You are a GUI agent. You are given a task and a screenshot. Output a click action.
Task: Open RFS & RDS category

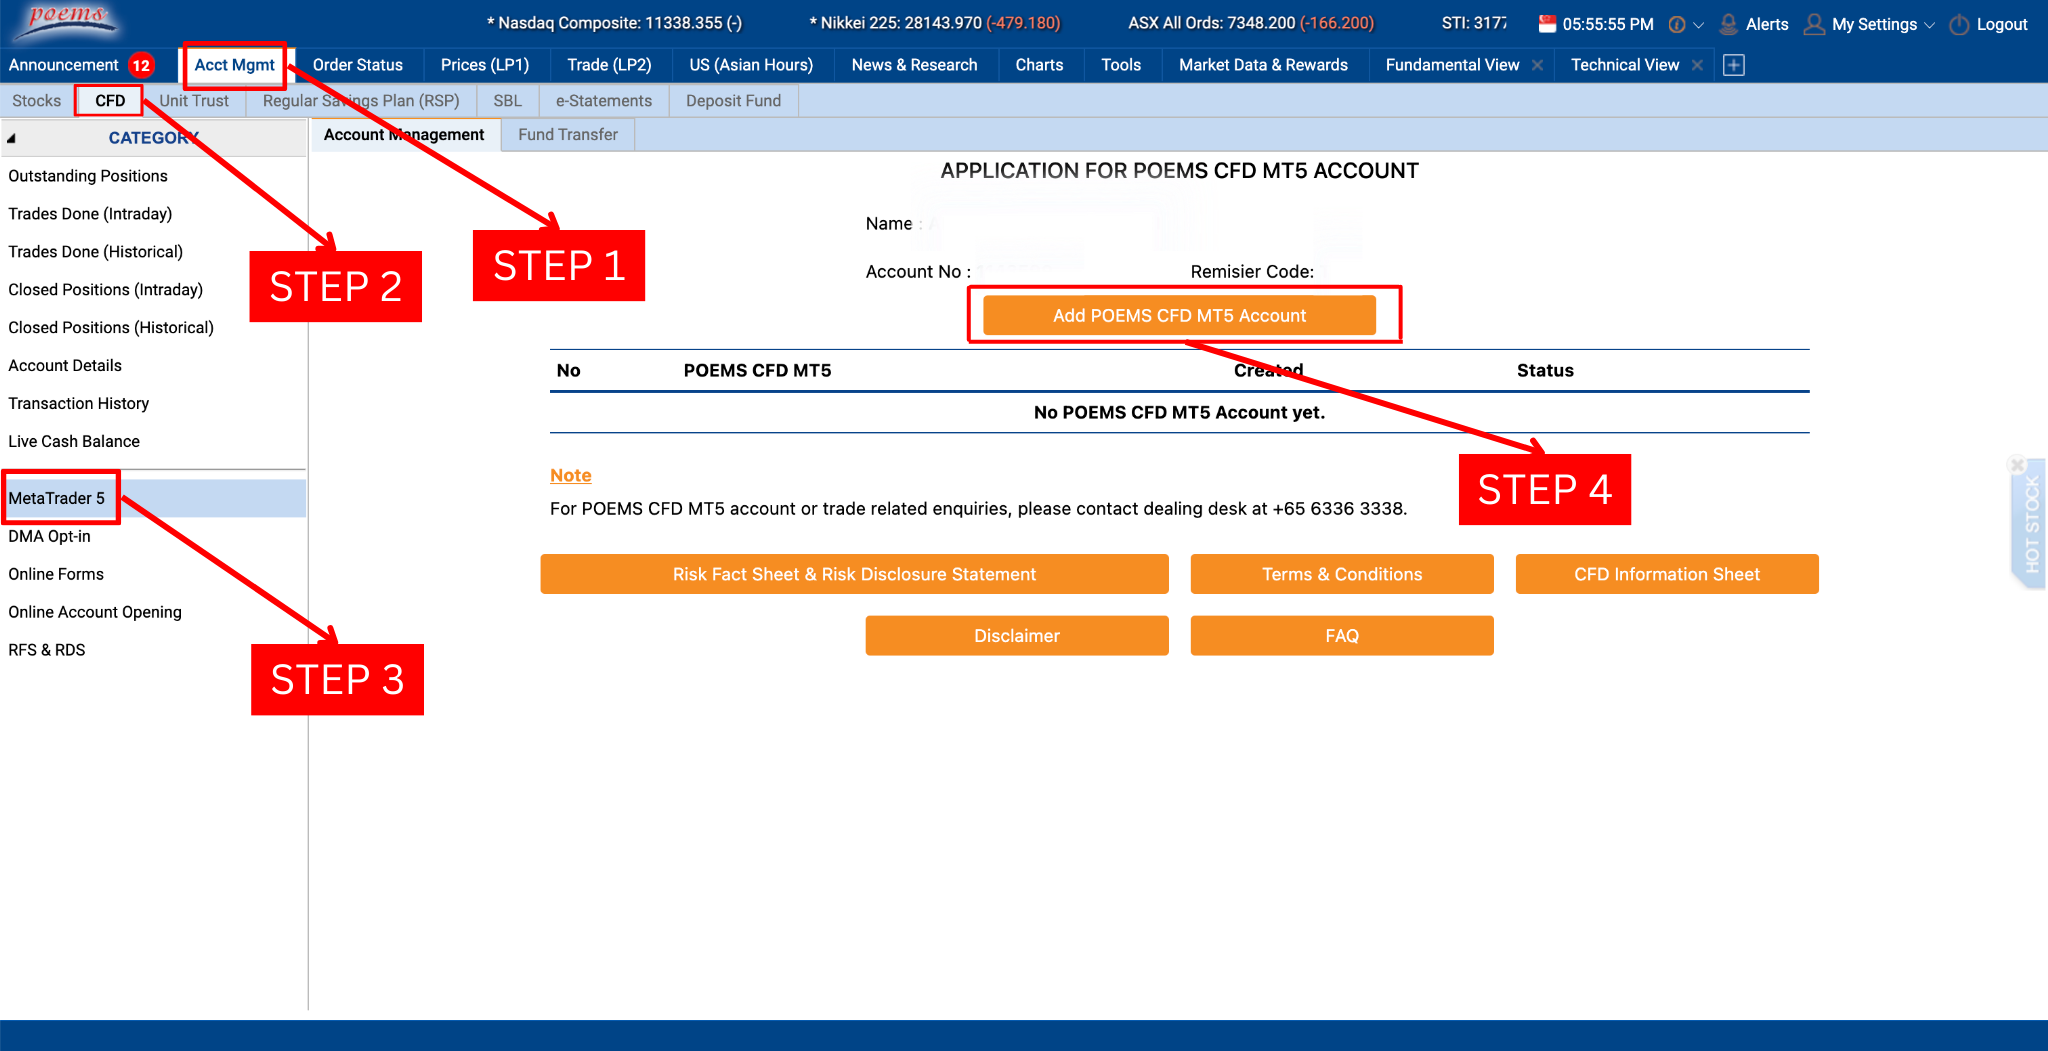pos(47,650)
